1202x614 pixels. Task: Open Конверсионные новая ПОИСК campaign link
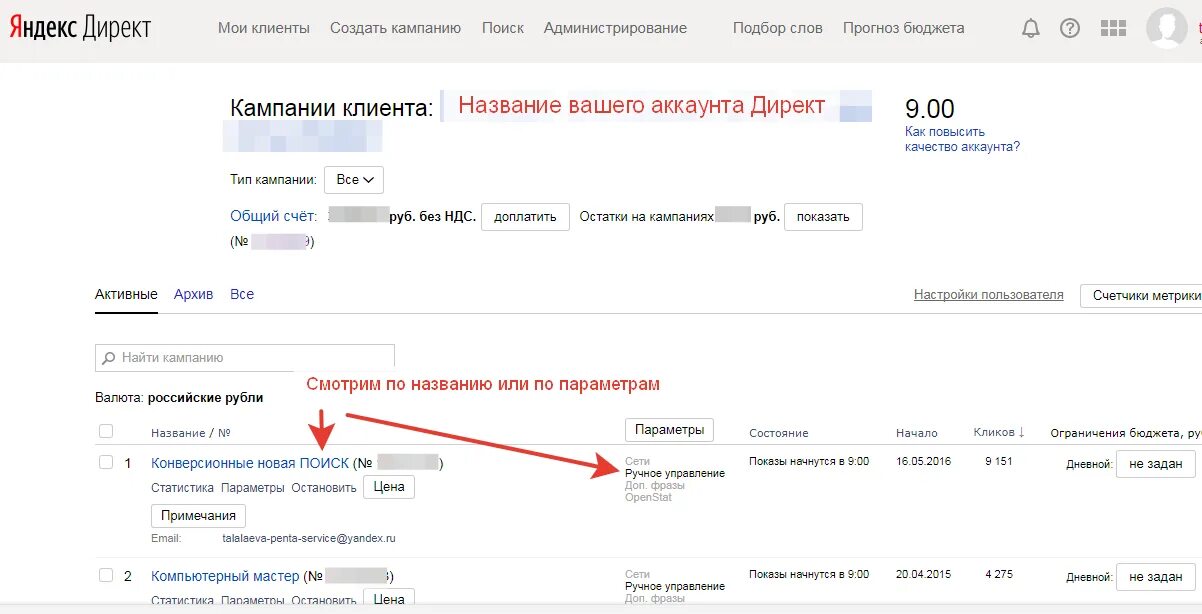pos(250,463)
